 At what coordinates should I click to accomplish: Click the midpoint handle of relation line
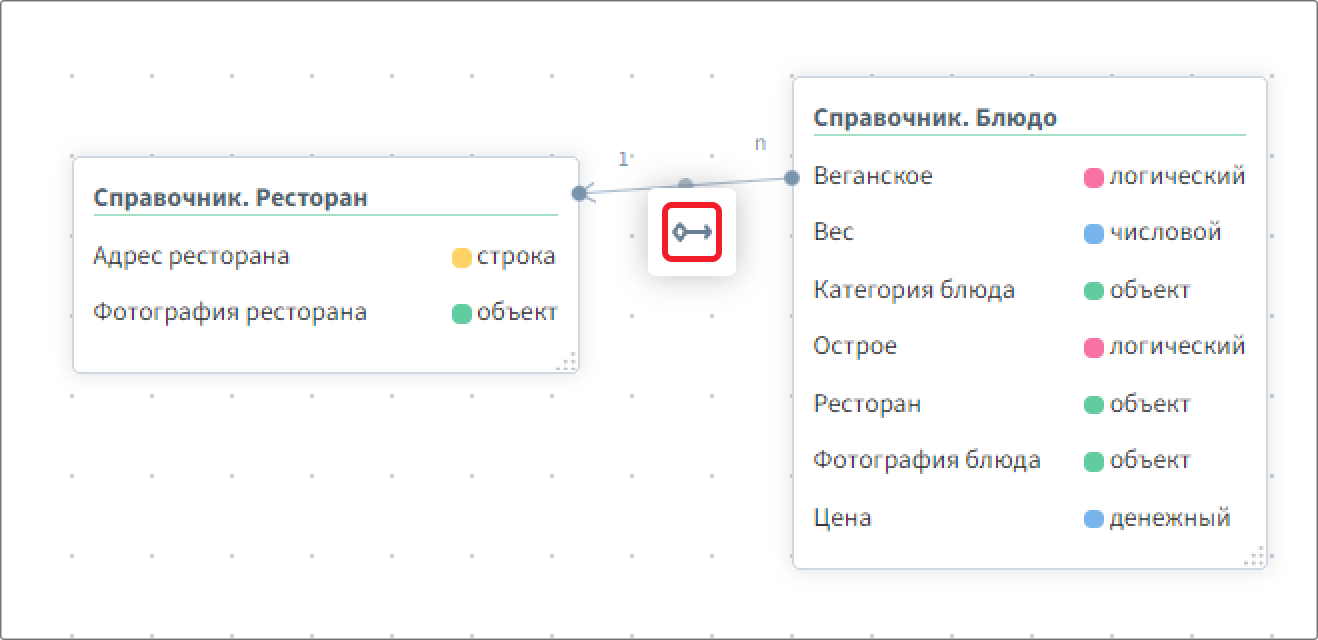tap(685, 185)
